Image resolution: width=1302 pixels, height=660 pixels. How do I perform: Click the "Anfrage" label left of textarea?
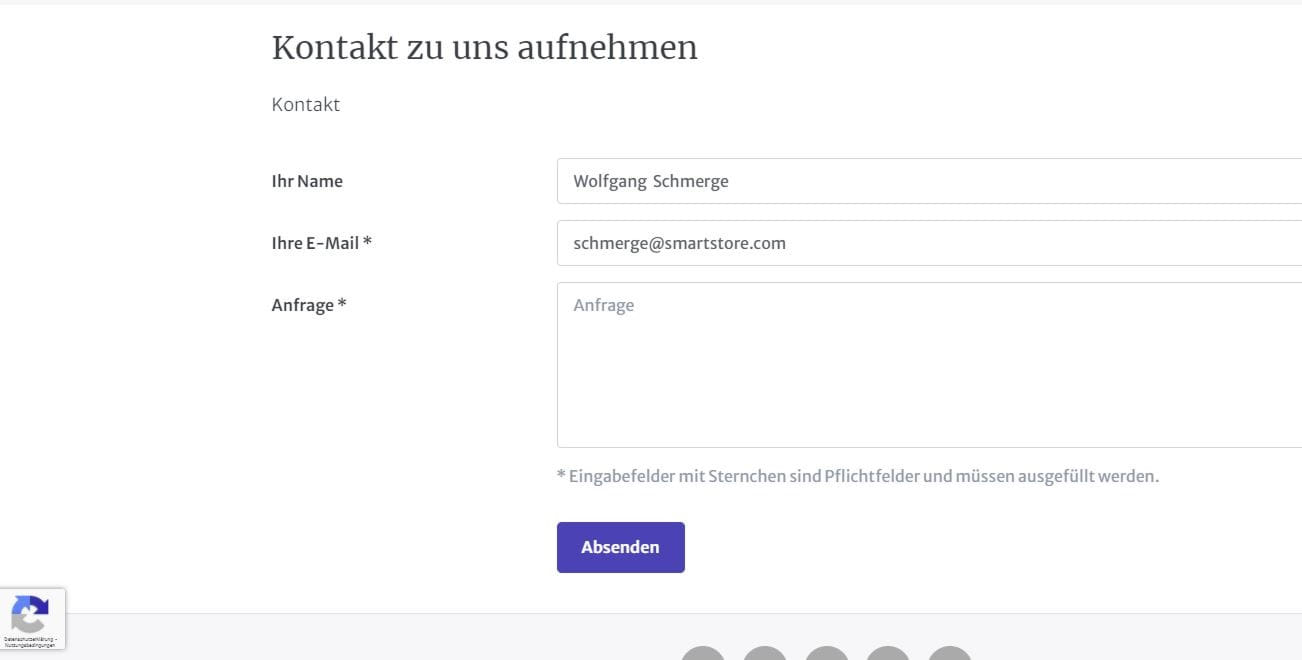[x=302, y=305]
